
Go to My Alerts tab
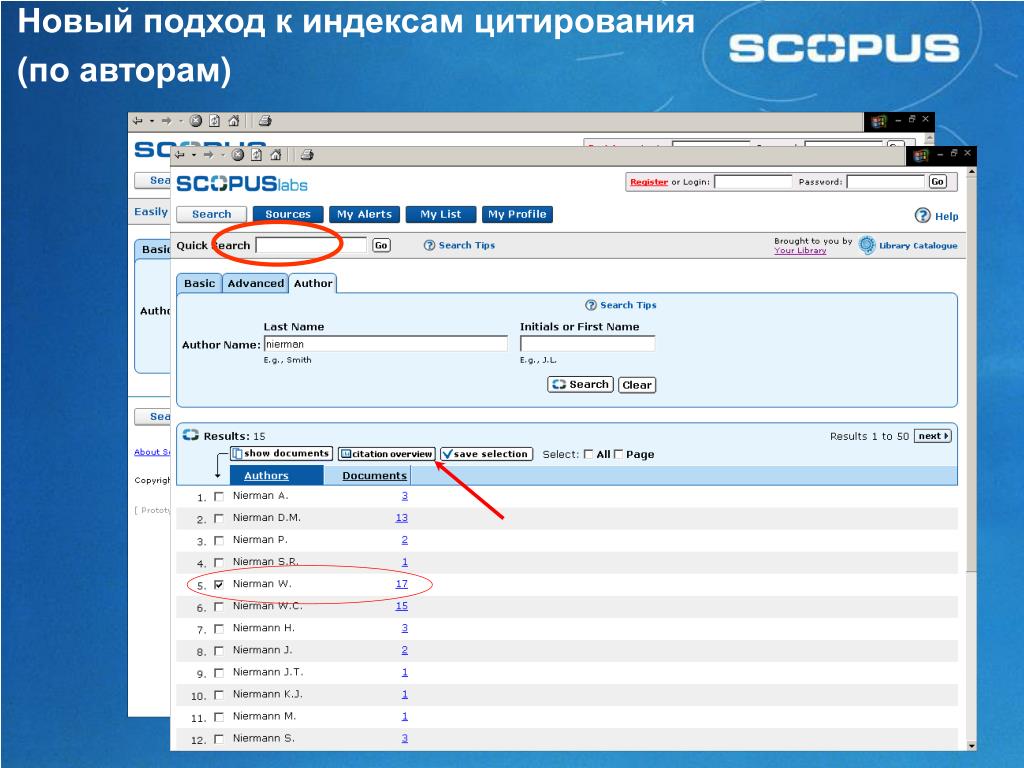(364, 214)
